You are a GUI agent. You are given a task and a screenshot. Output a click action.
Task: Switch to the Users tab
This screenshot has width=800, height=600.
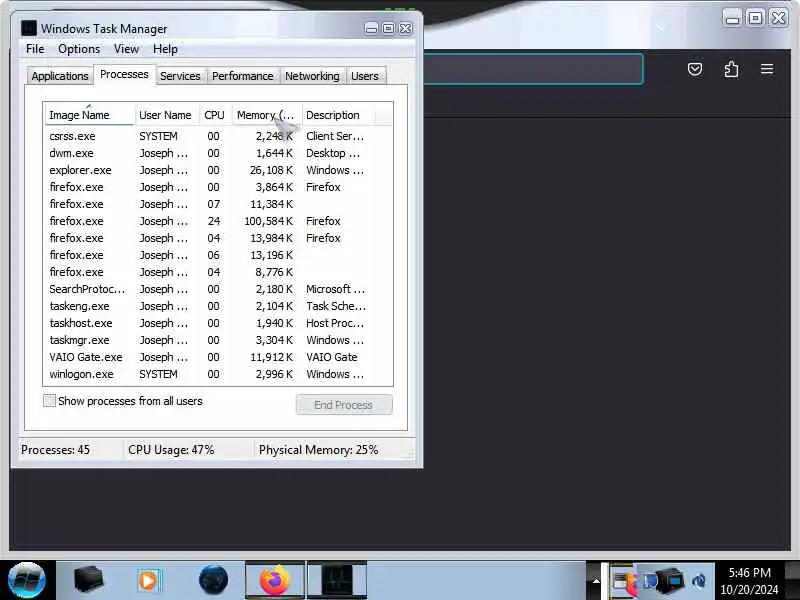pos(365,76)
